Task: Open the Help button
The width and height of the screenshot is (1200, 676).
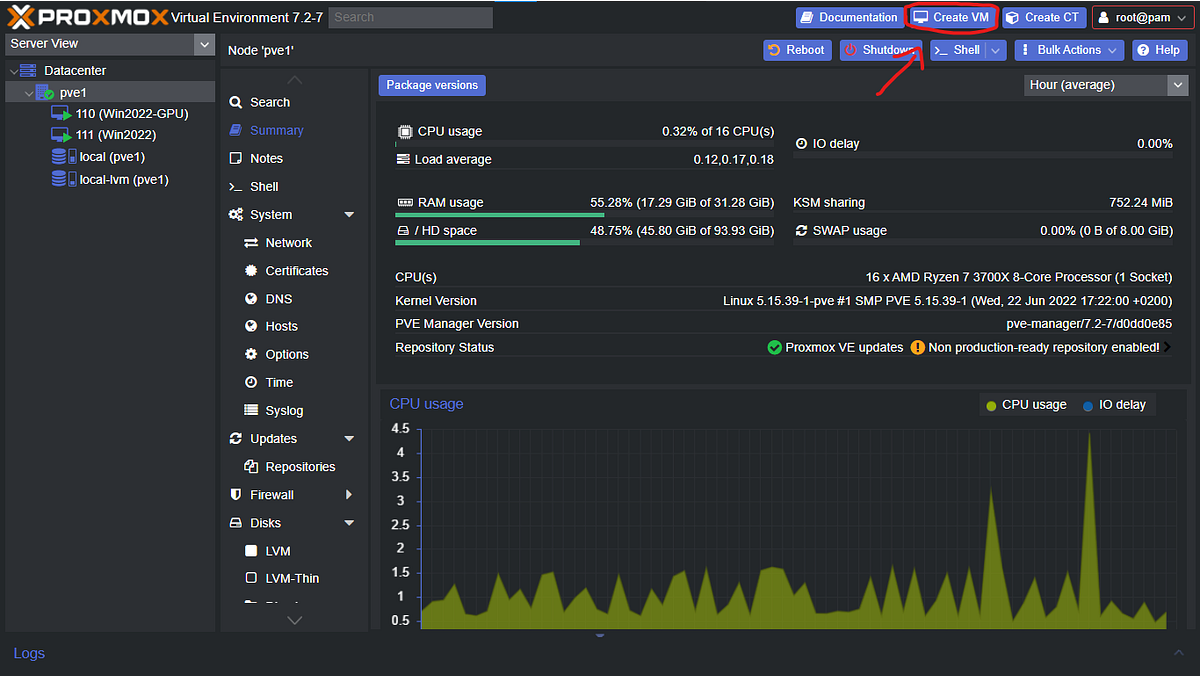Action: (x=1157, y=50)
